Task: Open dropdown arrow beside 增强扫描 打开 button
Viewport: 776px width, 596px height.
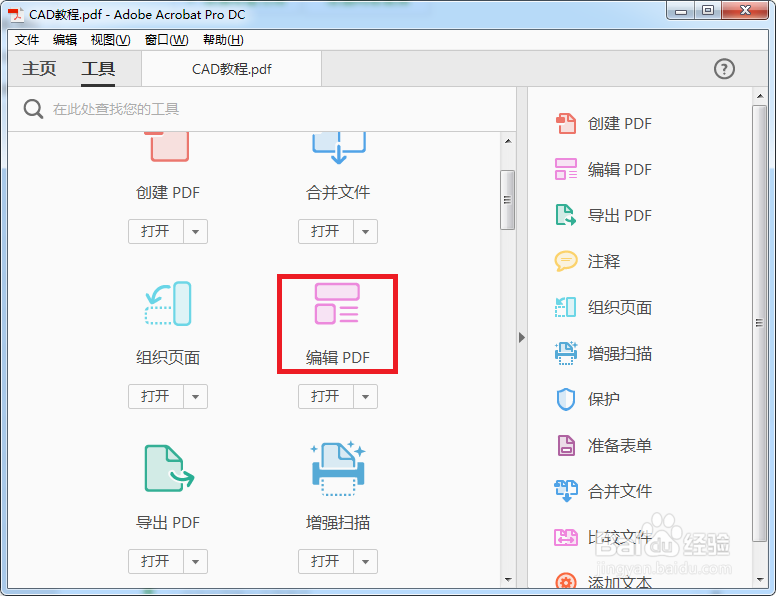Action: point(365,561)
